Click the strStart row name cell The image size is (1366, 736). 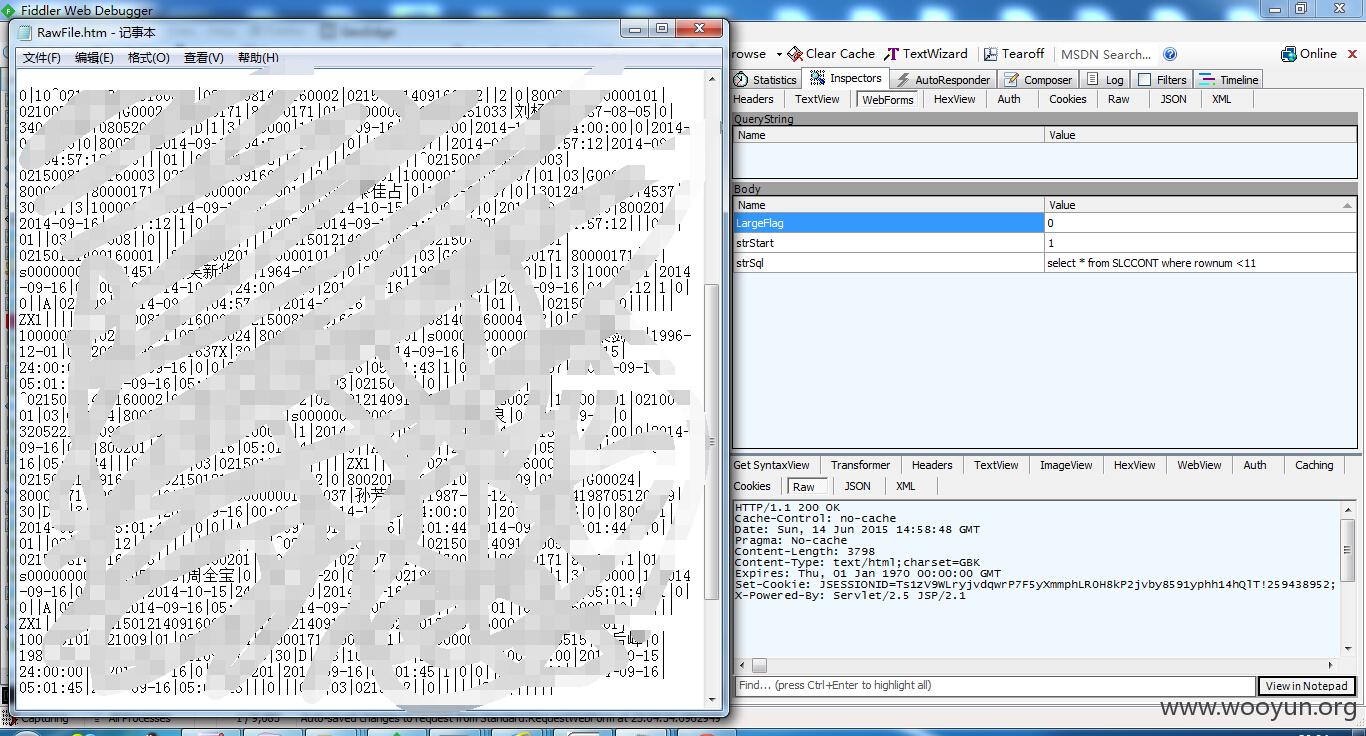[x=889, y=243]
